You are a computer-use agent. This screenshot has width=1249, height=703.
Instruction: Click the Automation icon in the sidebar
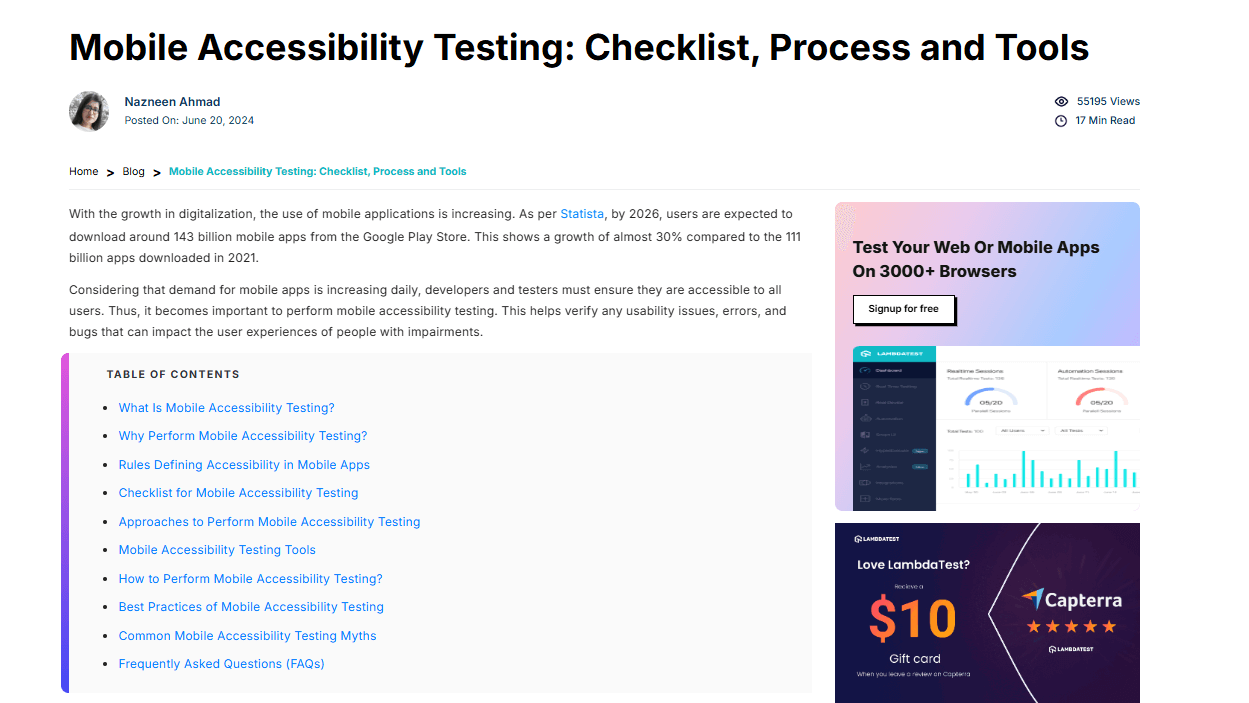865,418
